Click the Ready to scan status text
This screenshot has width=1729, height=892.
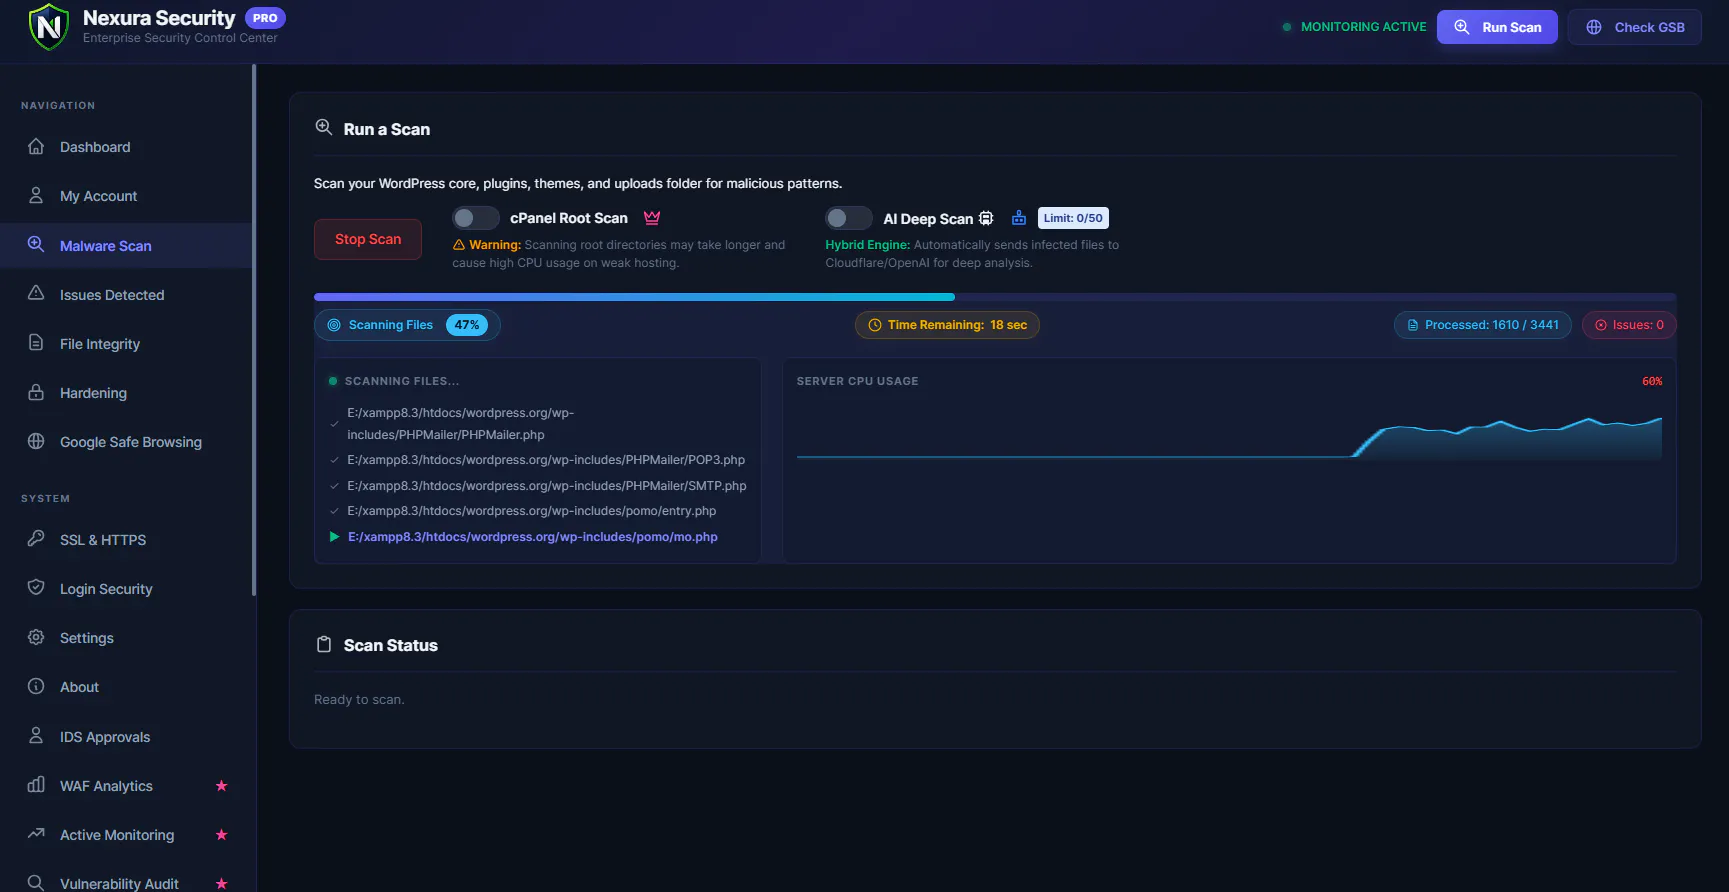click(359, 700)
